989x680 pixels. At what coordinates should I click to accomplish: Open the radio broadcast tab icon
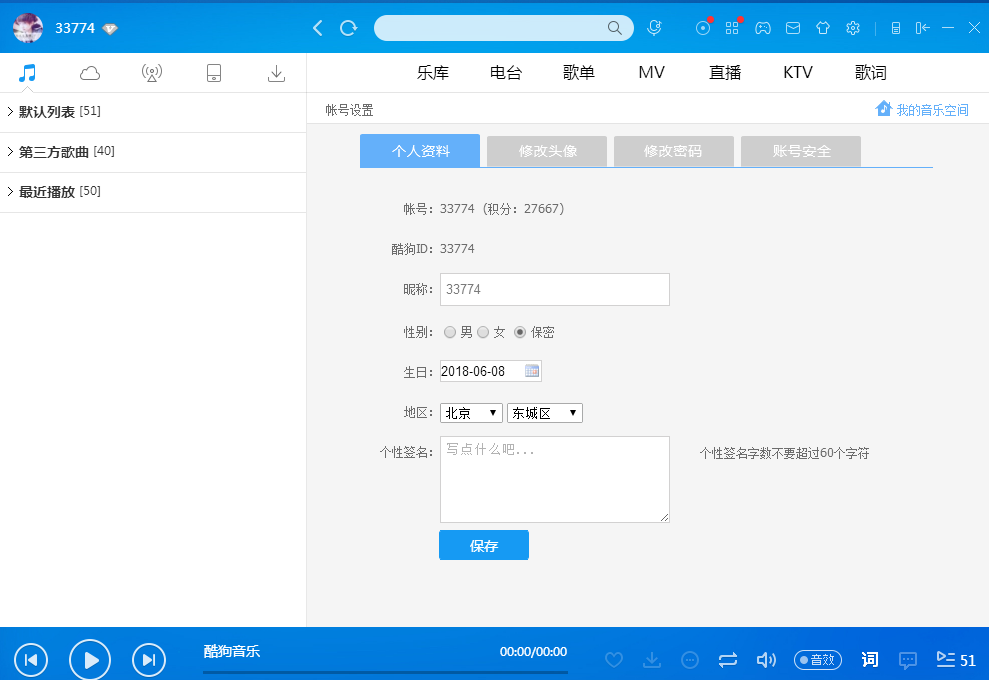click(152, 73)
